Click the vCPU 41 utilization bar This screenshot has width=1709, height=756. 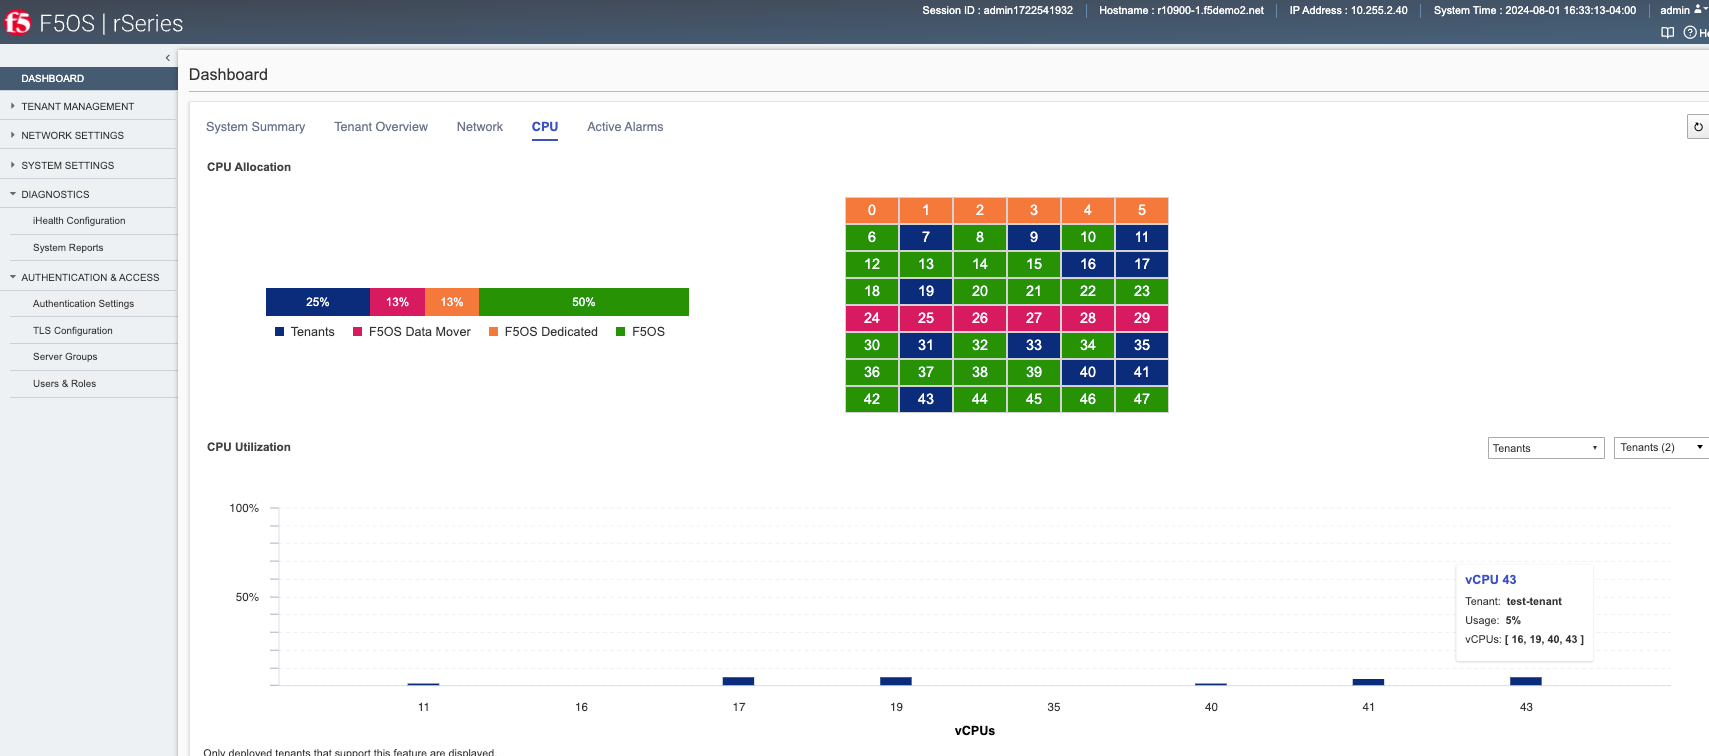(x=1368, y=682)
